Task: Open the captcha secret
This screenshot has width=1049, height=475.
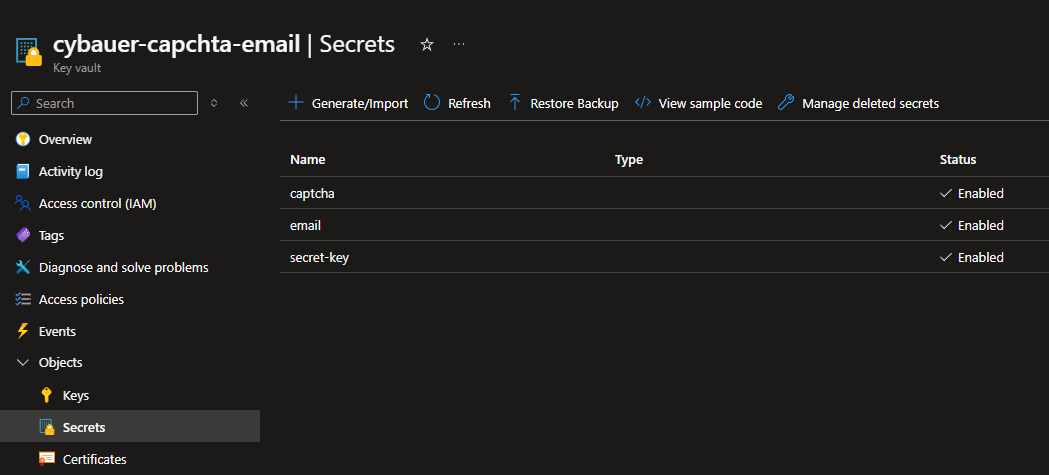Action: (x=312, y=193)
